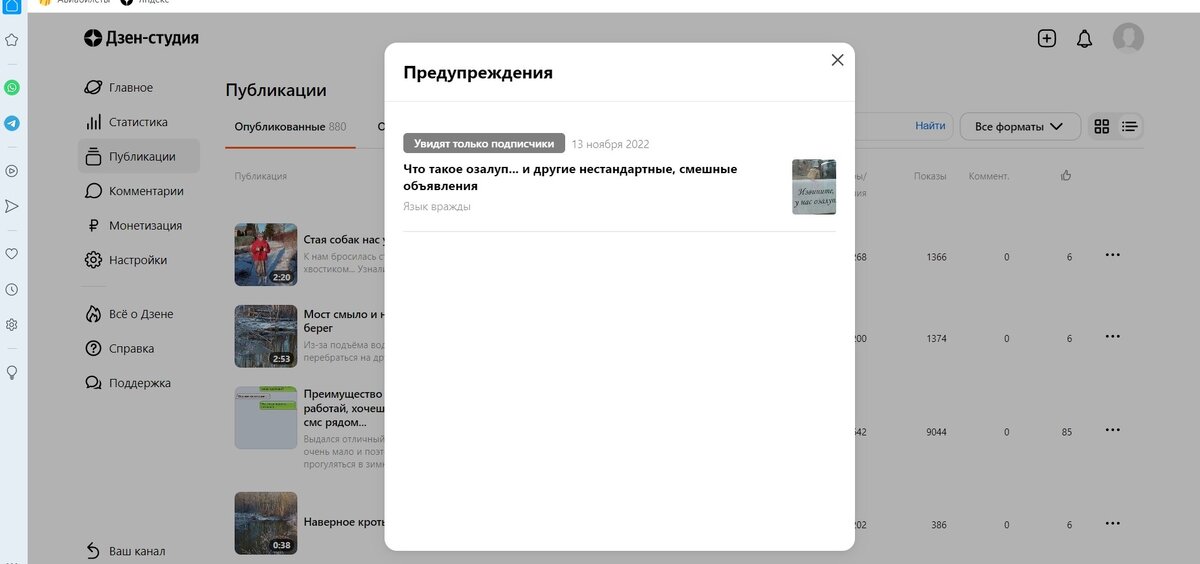1200x564 pixels.
Task: Switch to grid view of publications
Action: click(x=1102, y=127)
